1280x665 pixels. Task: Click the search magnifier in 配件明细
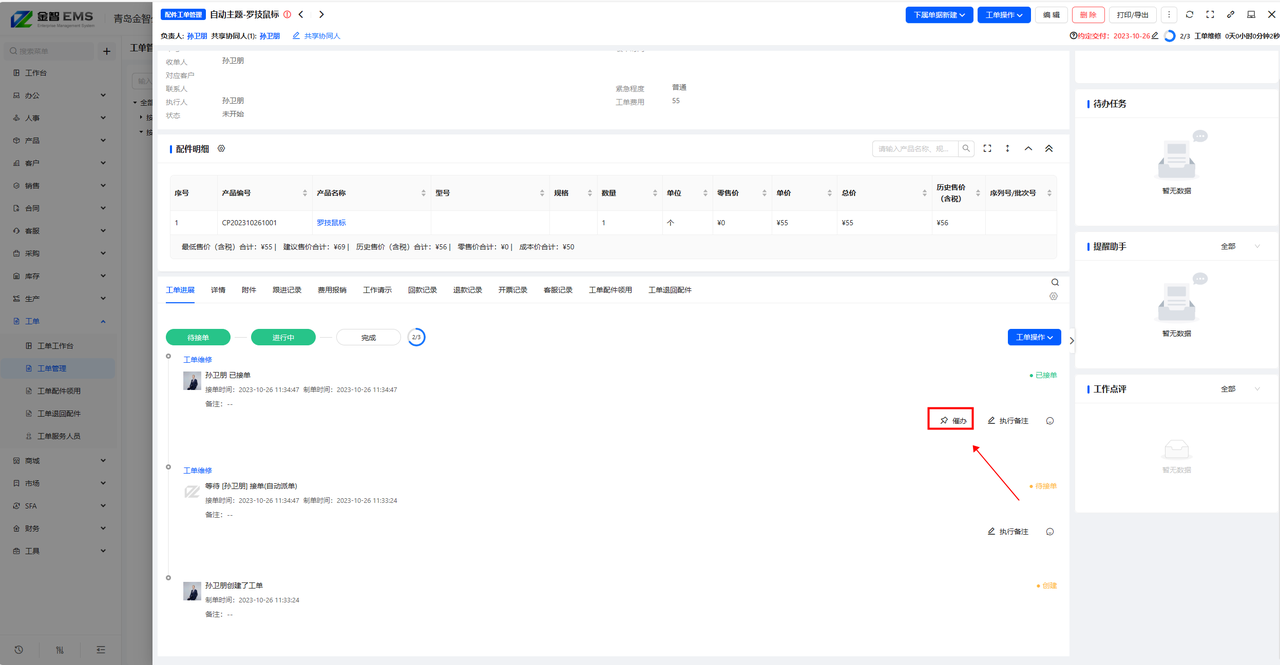tap(966, 148)
